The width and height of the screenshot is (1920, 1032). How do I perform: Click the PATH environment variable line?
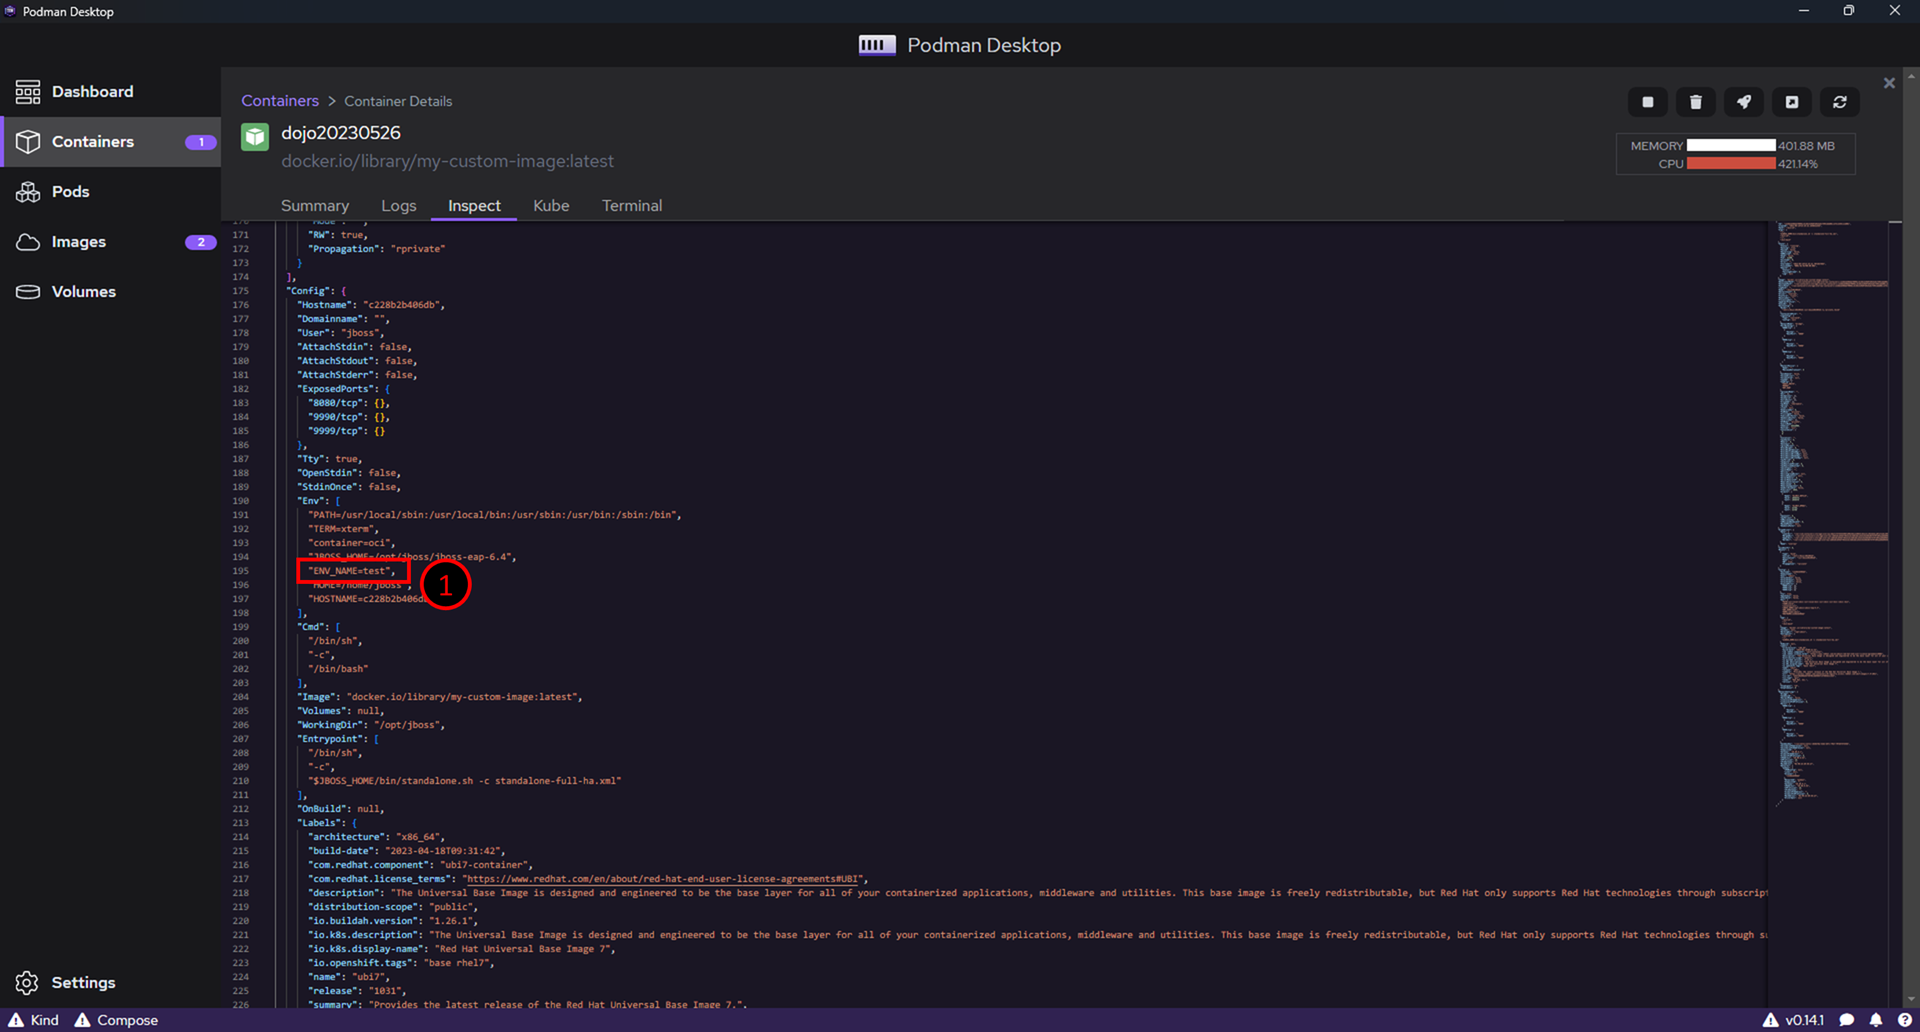(495, 515)
